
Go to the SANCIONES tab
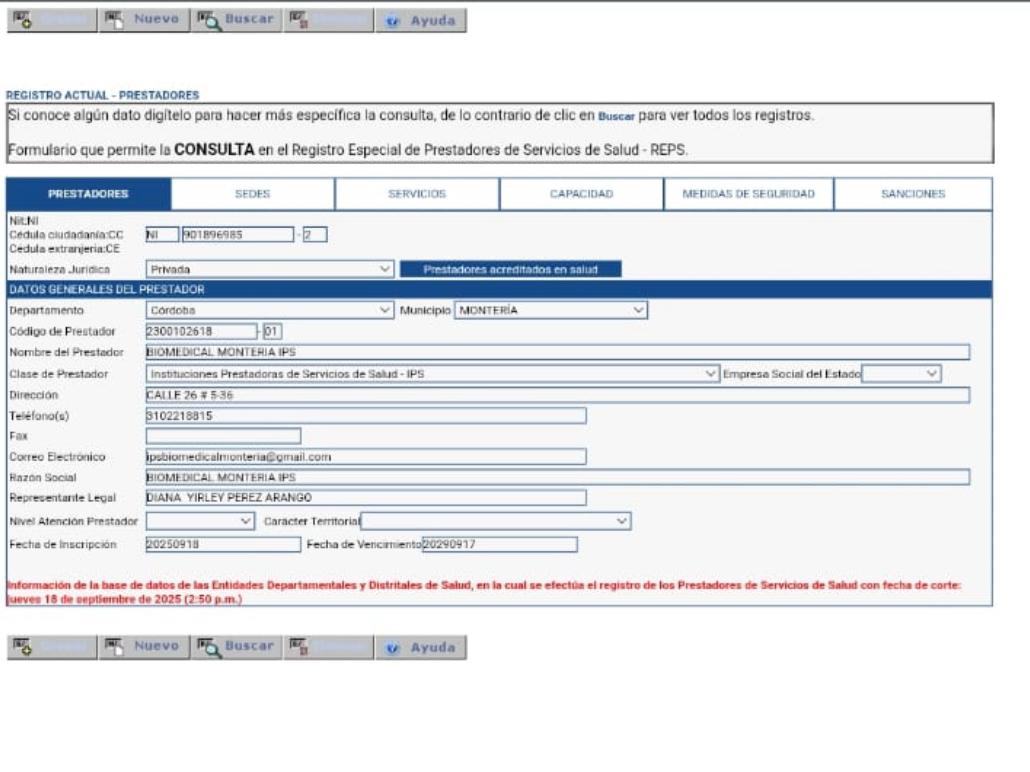[x=913, y=194]
